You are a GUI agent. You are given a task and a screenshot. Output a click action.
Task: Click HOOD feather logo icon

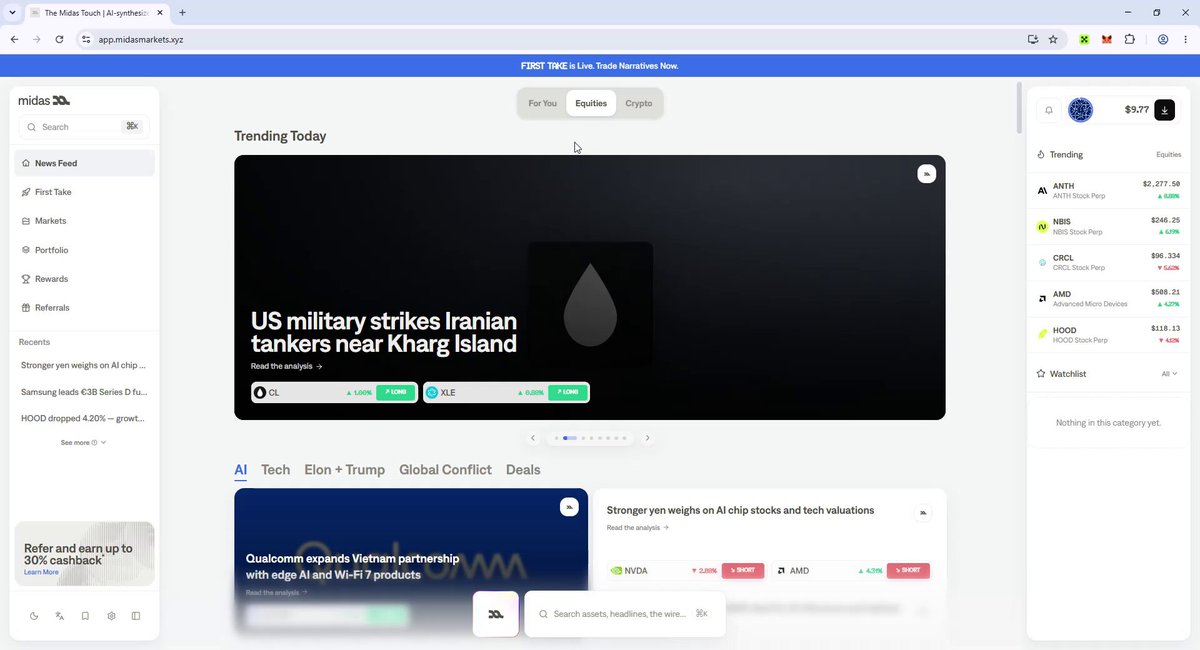1042,334
